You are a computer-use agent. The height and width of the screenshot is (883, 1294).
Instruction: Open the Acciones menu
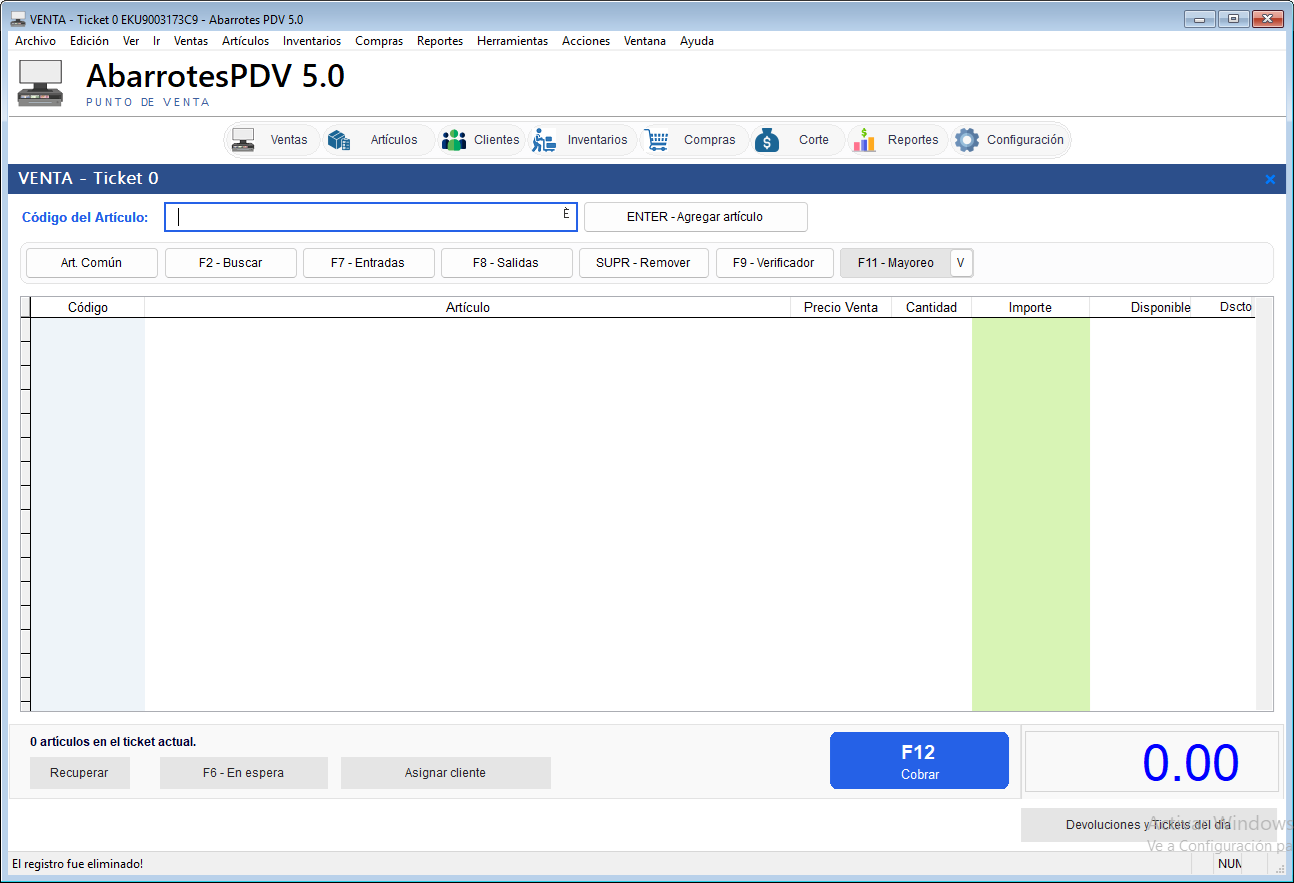(586, 41)
